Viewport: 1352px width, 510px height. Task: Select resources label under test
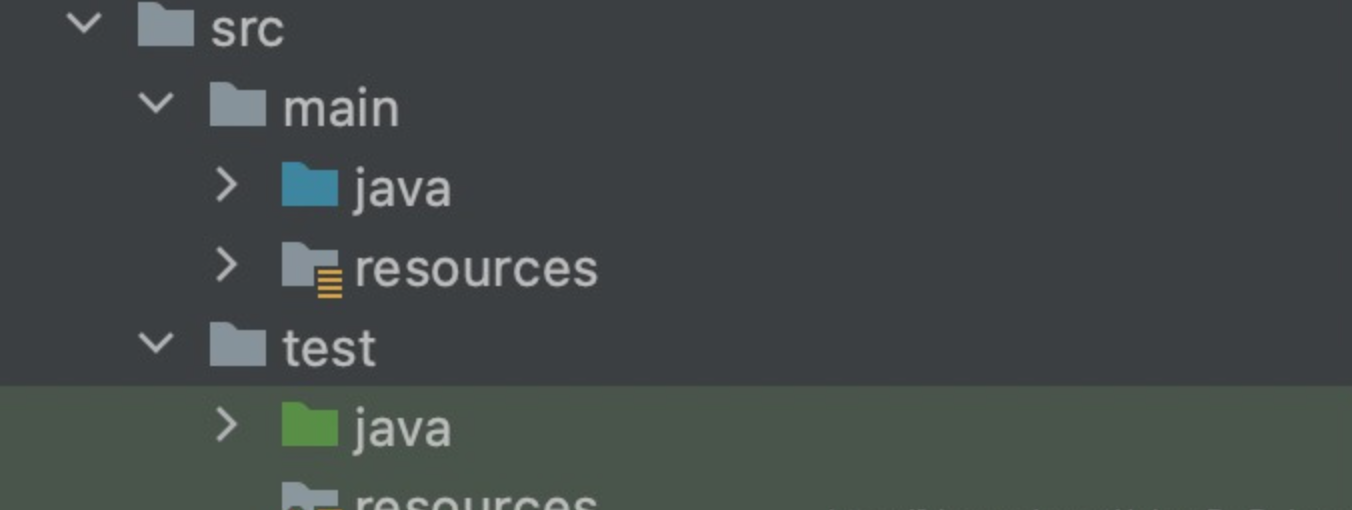(476, 499)
